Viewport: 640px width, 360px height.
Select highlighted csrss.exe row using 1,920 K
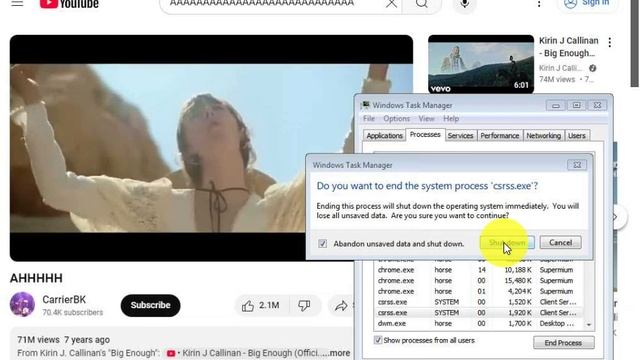click(478, 313)
